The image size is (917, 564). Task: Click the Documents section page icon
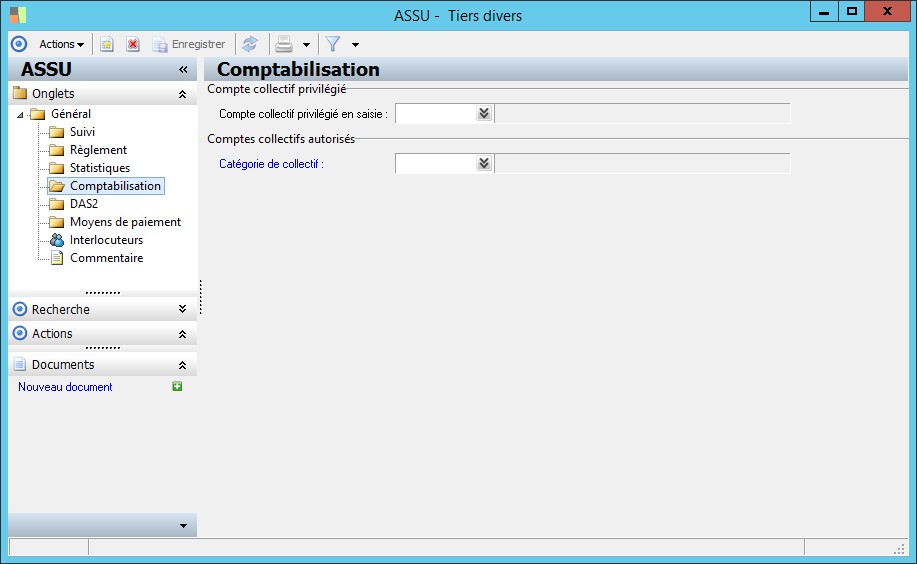(20, 364)
